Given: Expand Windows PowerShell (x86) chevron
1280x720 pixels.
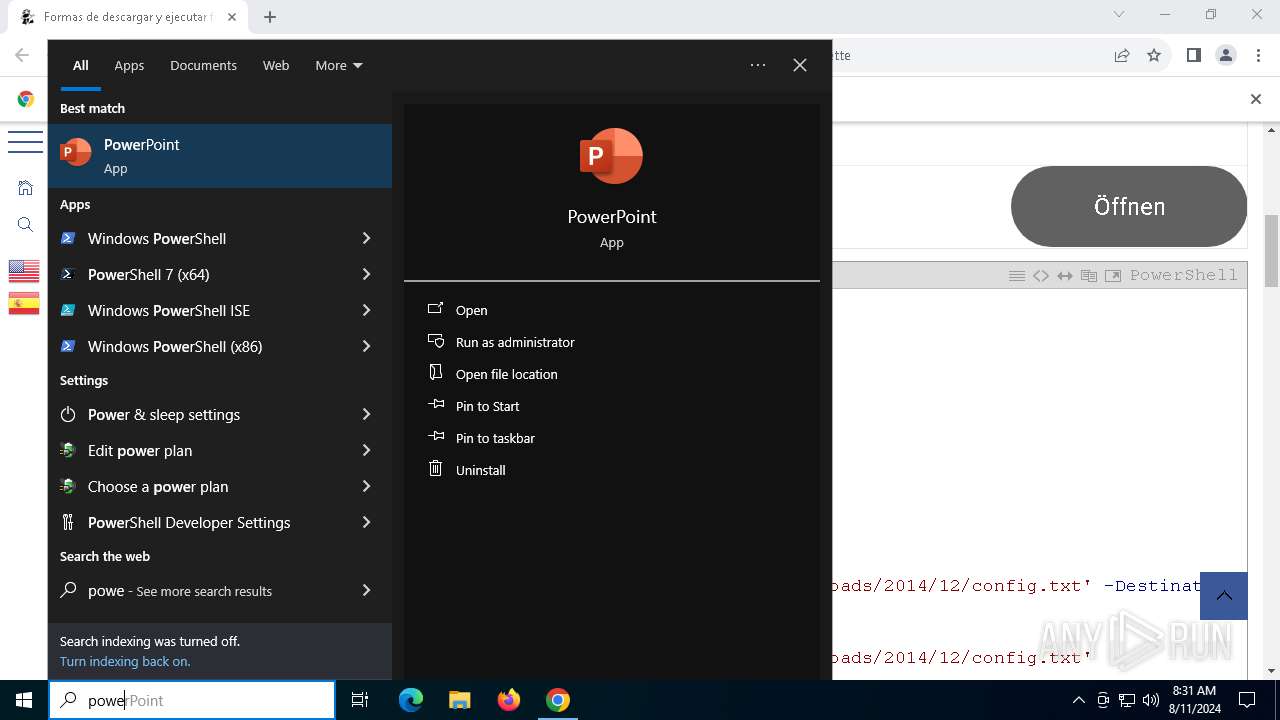Looking at the screenshot, I should pos(366,346).
